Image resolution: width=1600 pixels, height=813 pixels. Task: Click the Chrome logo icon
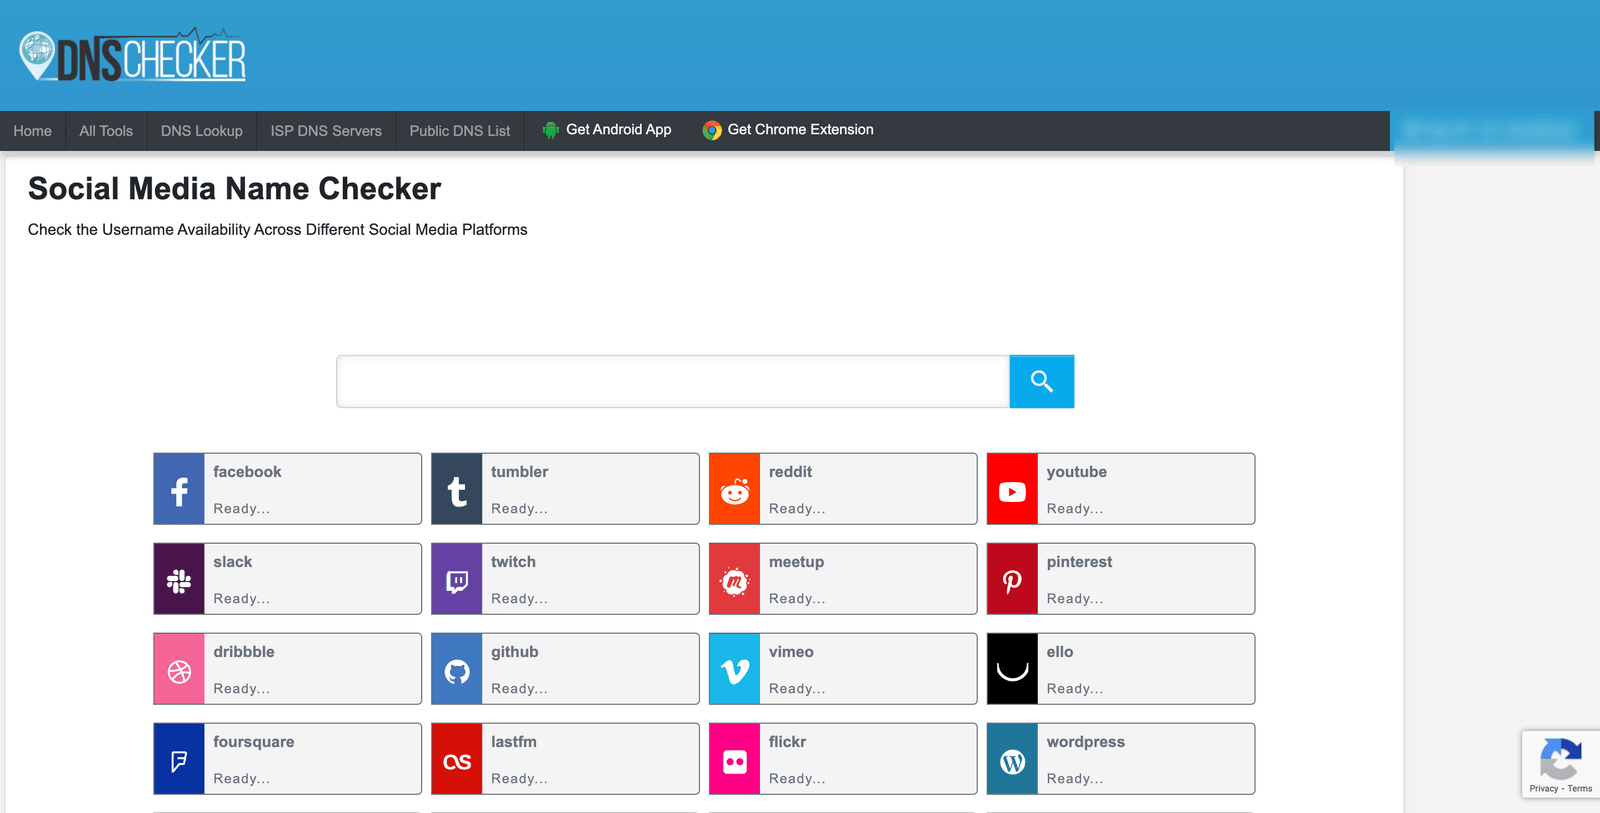[x=712, y=130]
